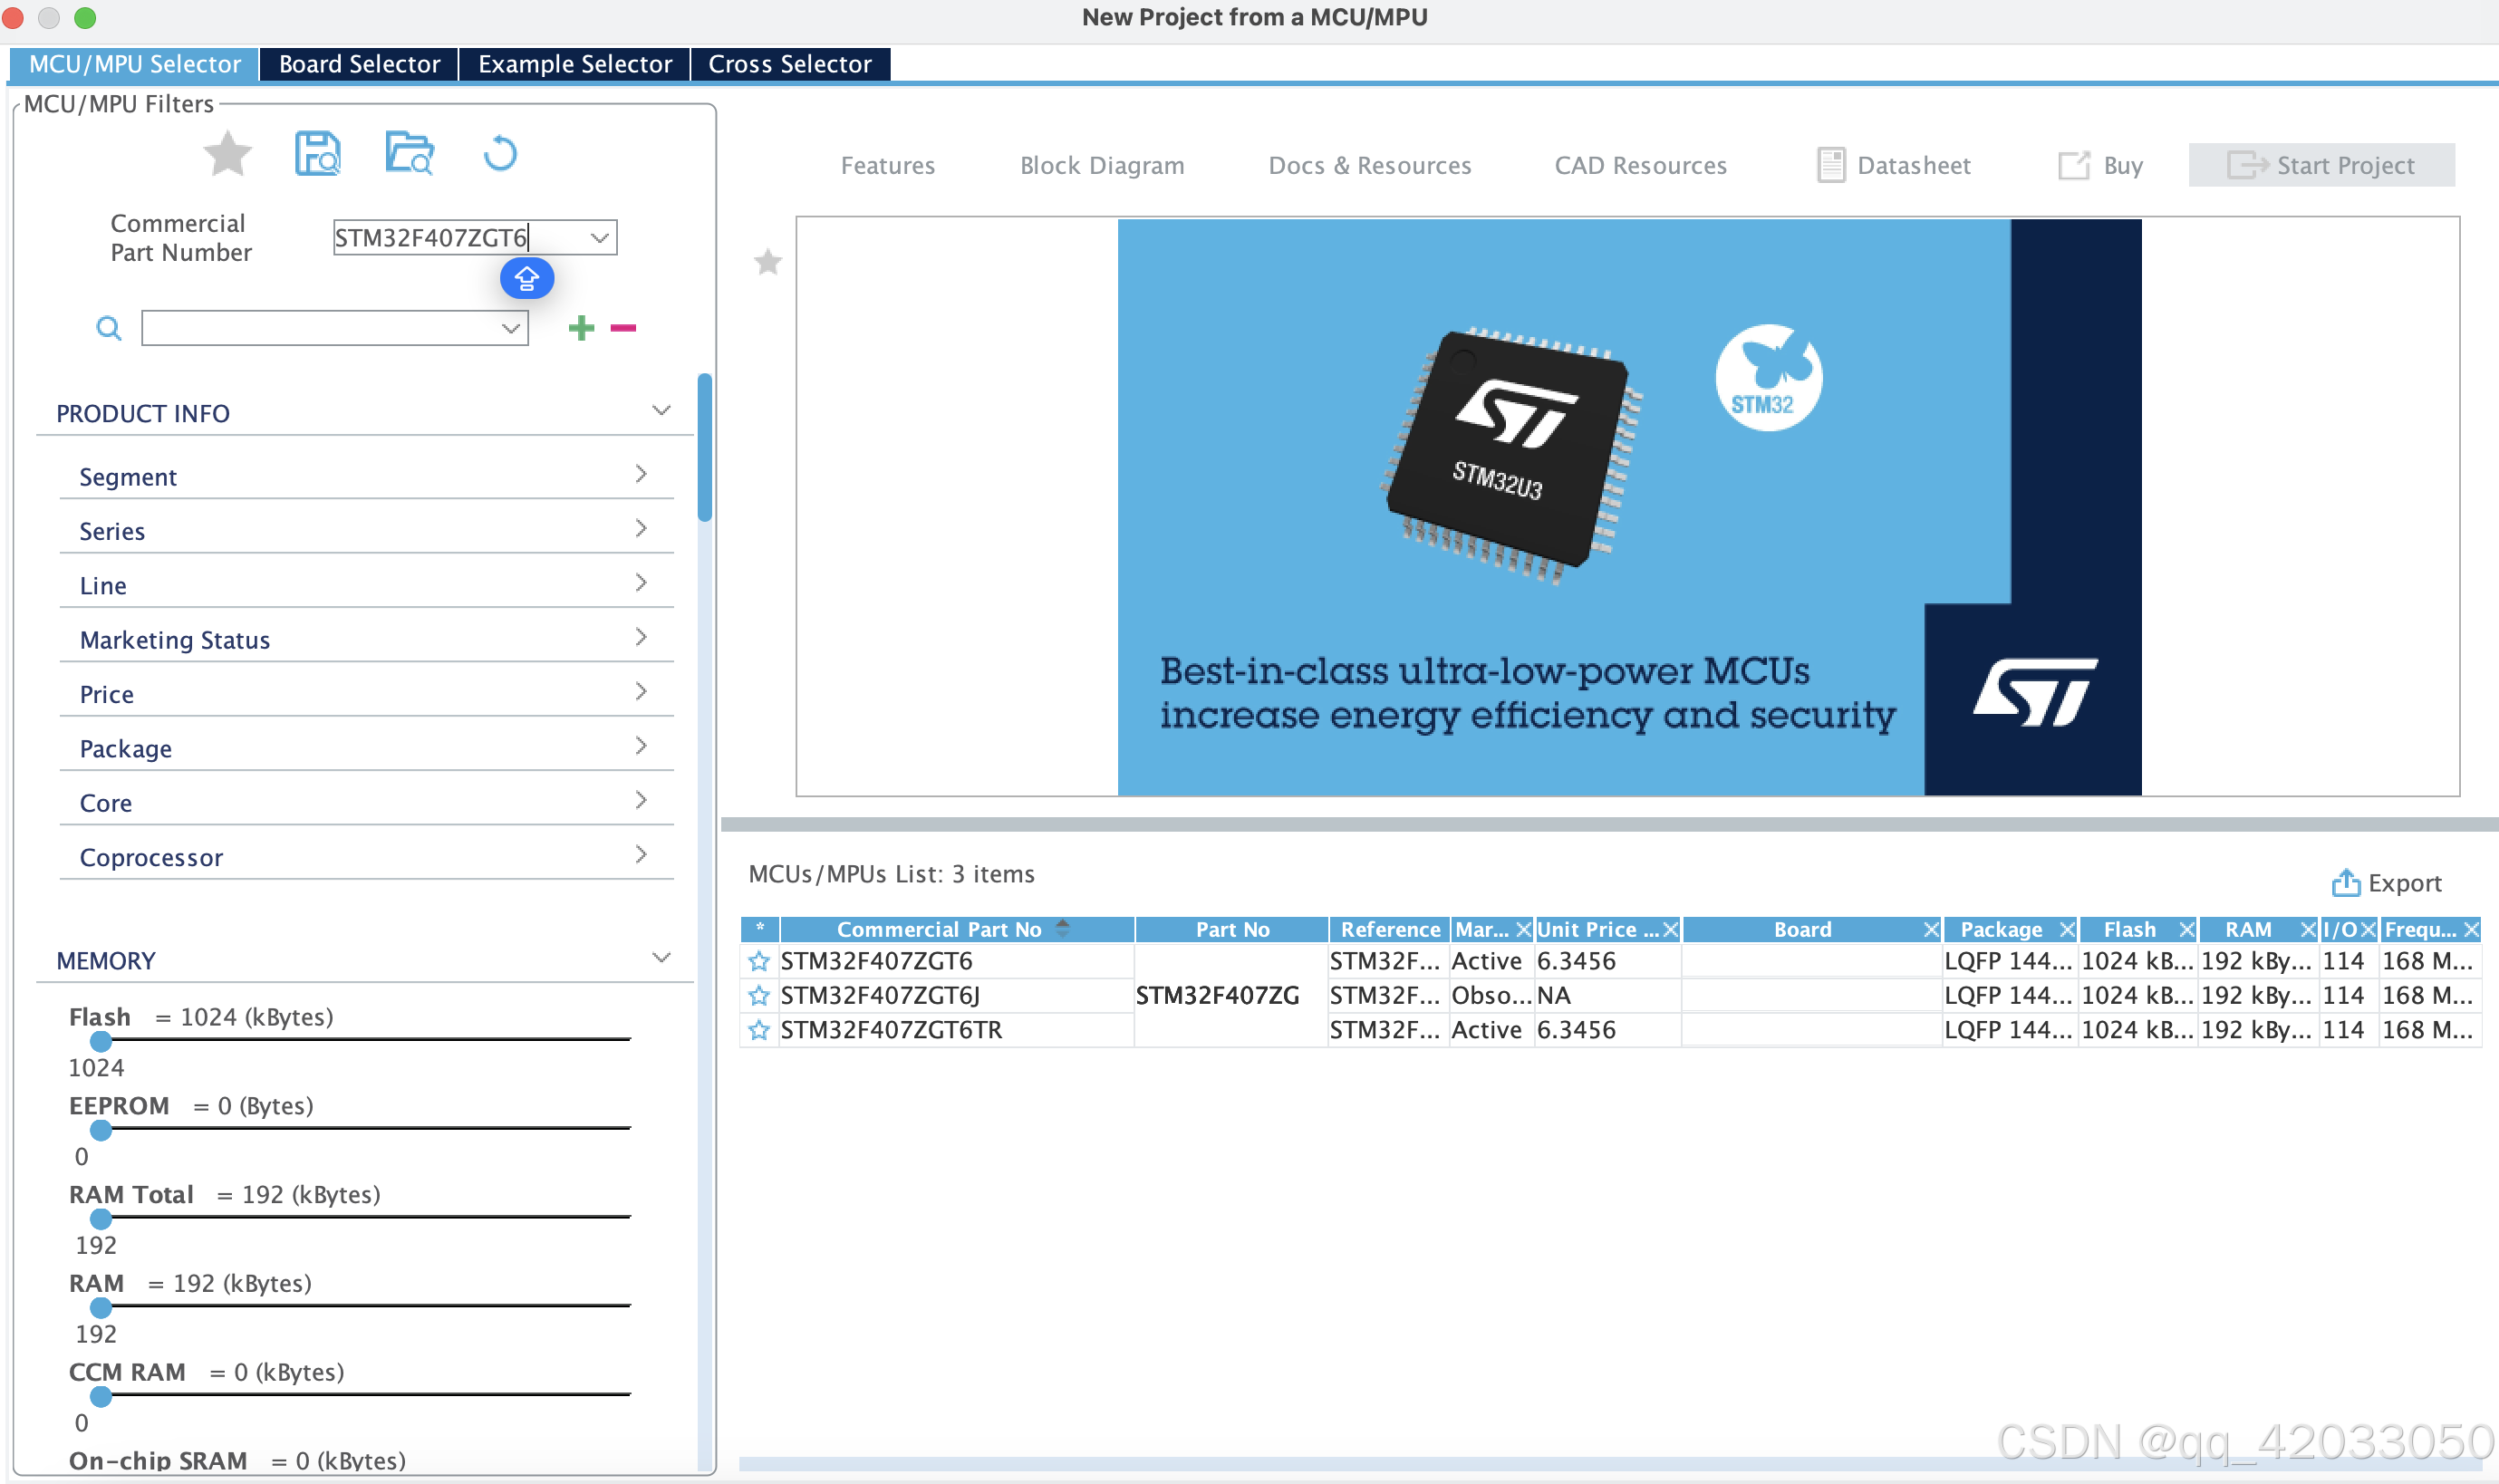Click the Flash memory slider handle
The height and width of the screenshot is (1484, 2499).
(x=101, y=1042)
